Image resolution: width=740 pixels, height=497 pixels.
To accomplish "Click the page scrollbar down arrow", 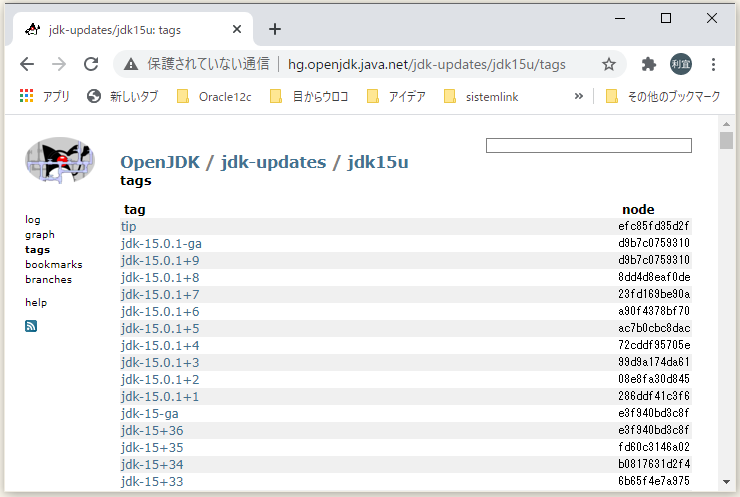I will click(726, 481).
